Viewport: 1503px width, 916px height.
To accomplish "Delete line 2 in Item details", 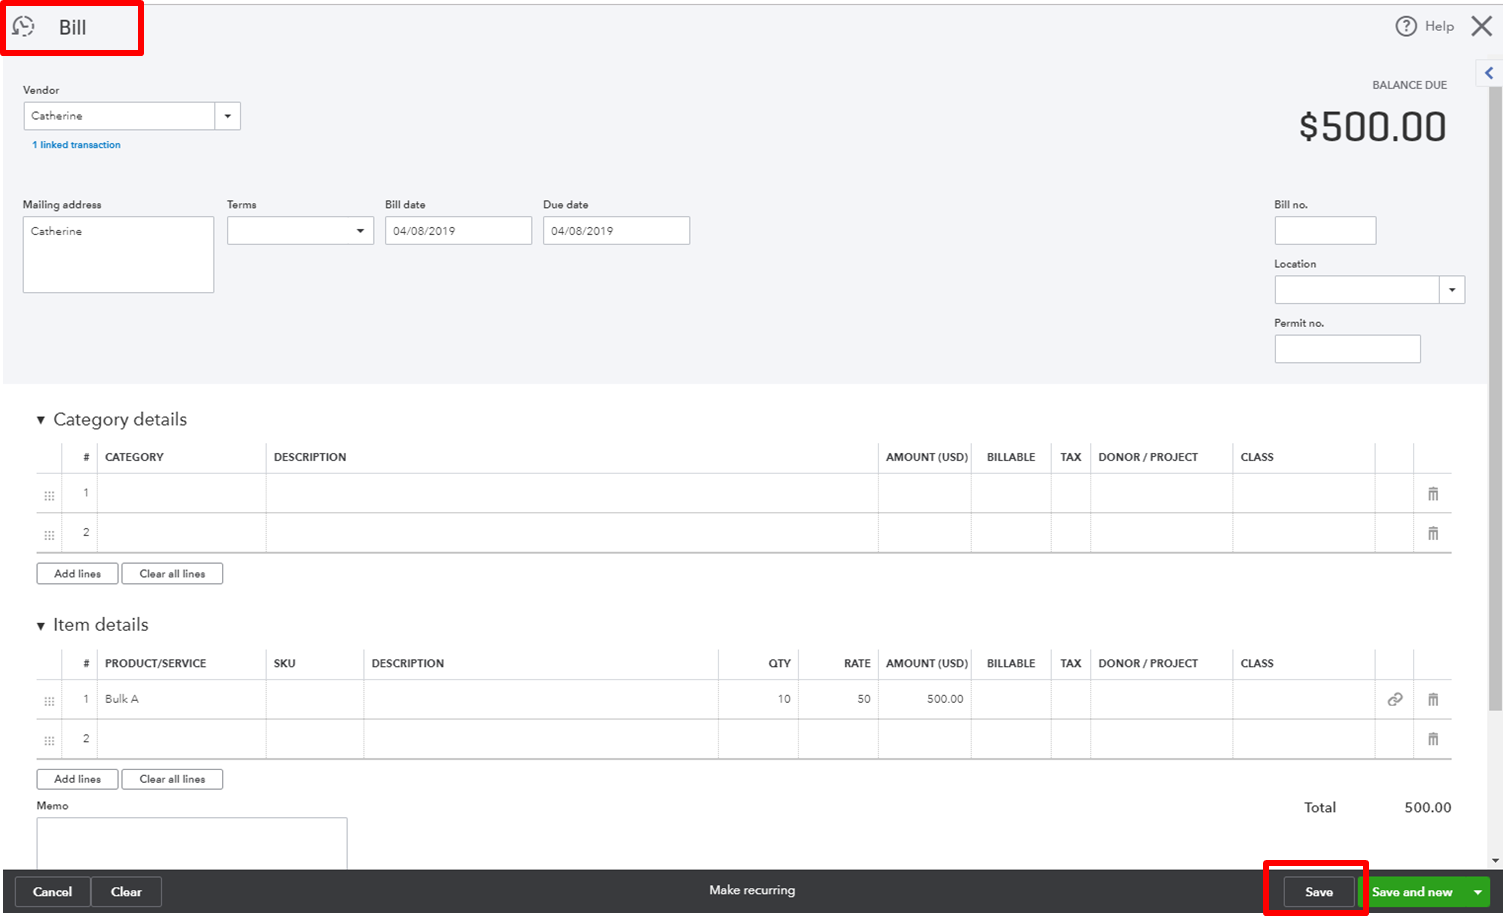I will (1432, 739).
